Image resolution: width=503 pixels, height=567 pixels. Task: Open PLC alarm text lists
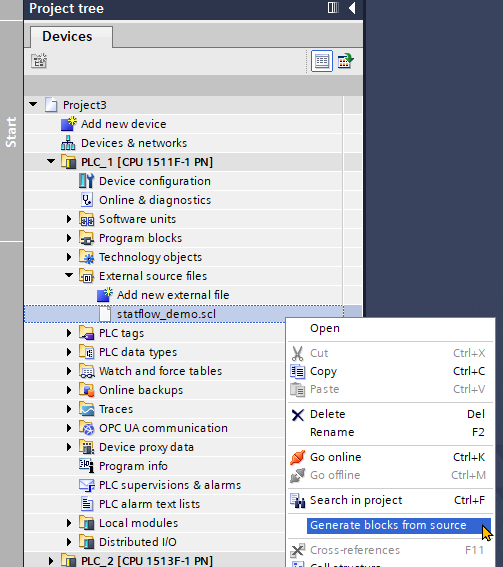[149, 504]
